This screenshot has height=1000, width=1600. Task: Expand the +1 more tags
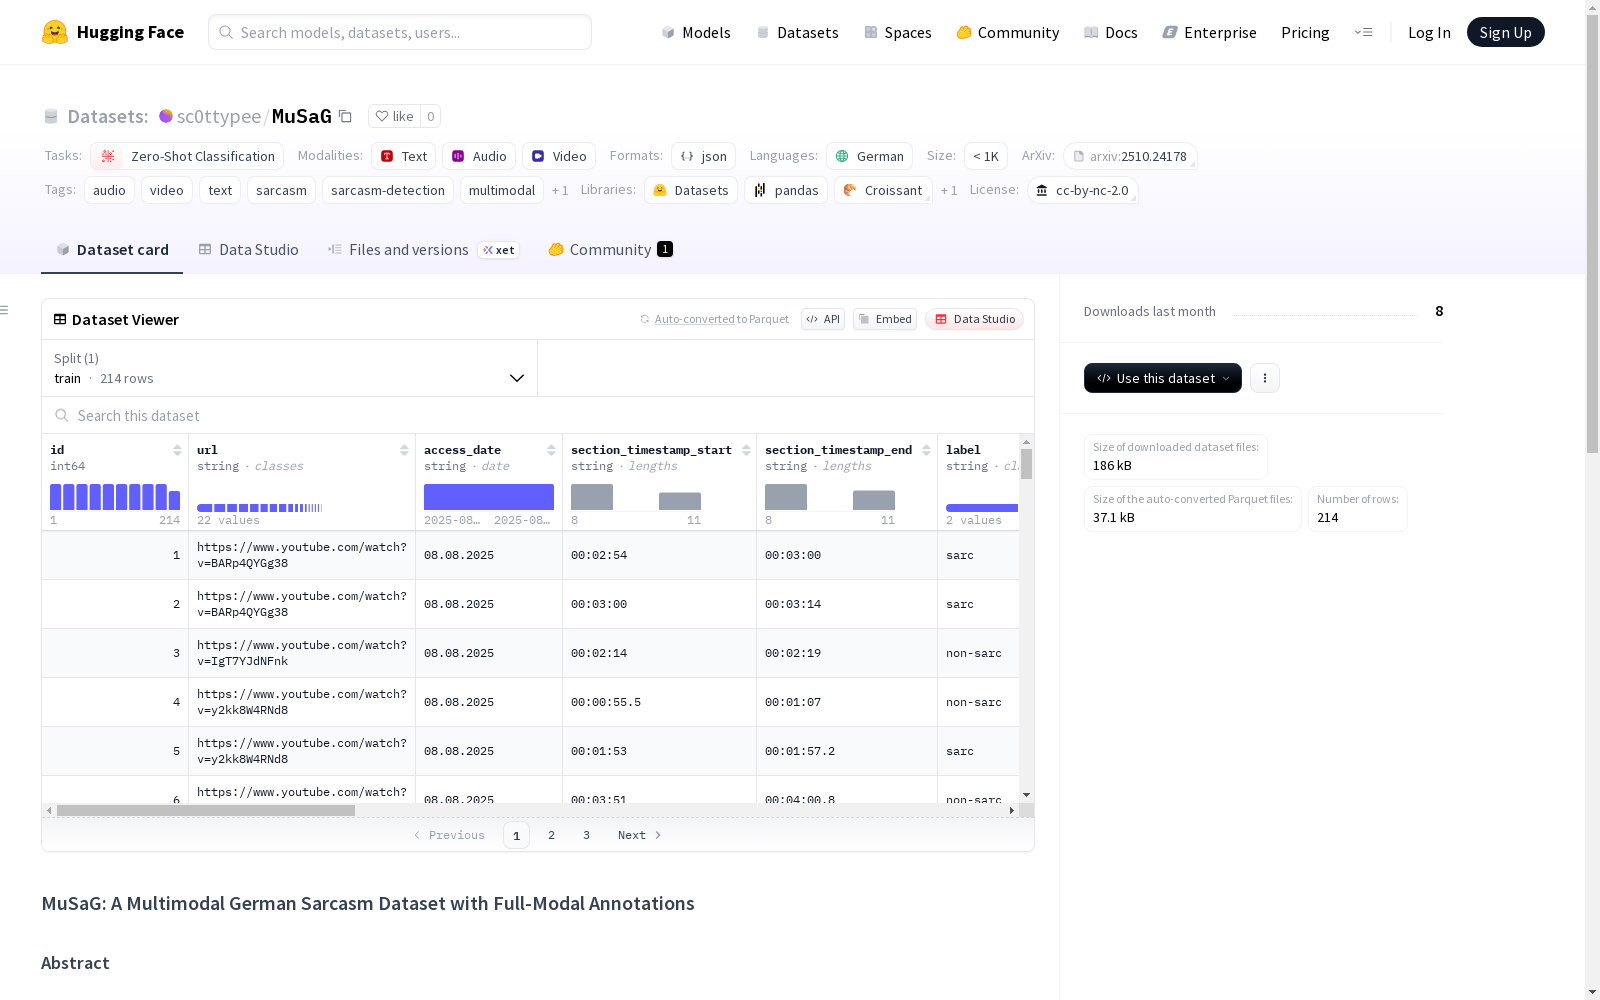click(560, 190)
